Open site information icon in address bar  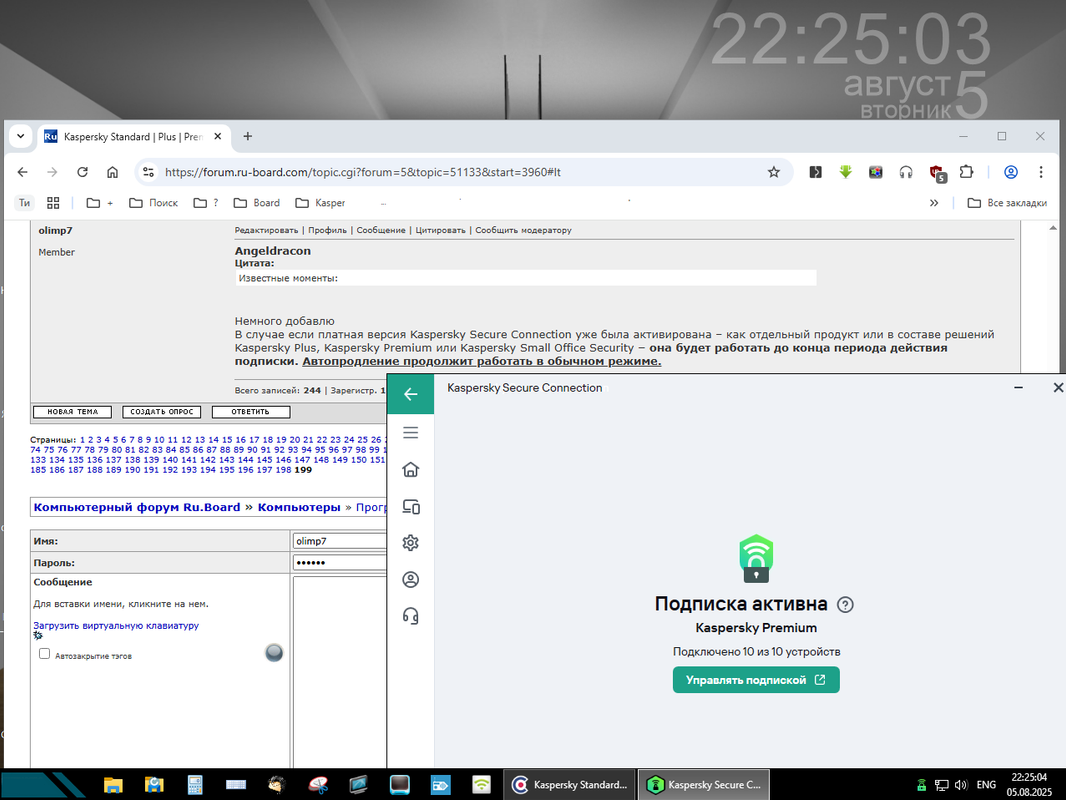pyautogui.click(x=148, y=172)
